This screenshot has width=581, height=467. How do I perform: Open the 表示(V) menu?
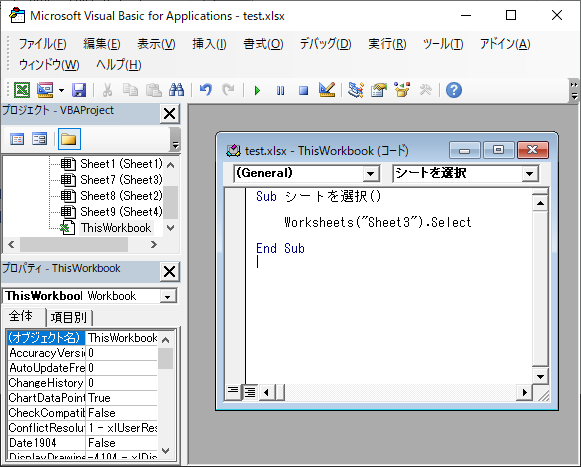click(156, 44)
